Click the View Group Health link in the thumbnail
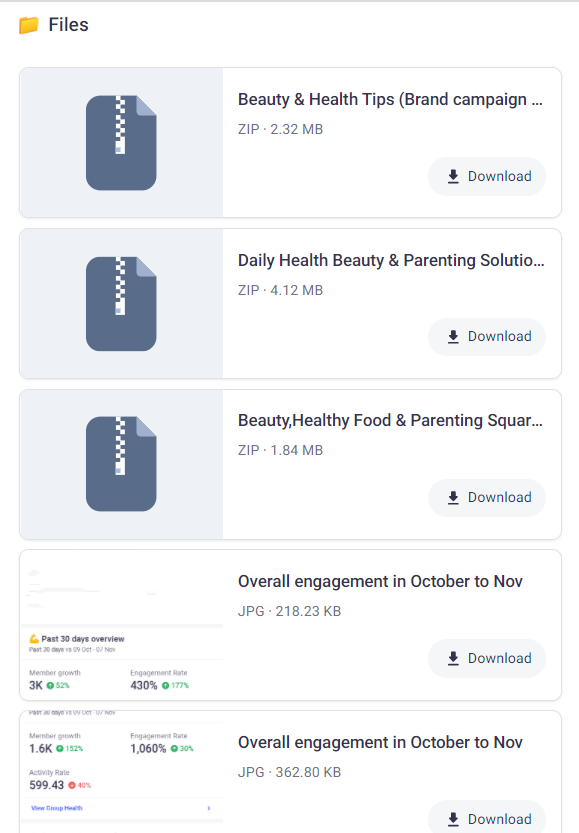579x833 pixels. pyautogui.click(x=57, y=808)
